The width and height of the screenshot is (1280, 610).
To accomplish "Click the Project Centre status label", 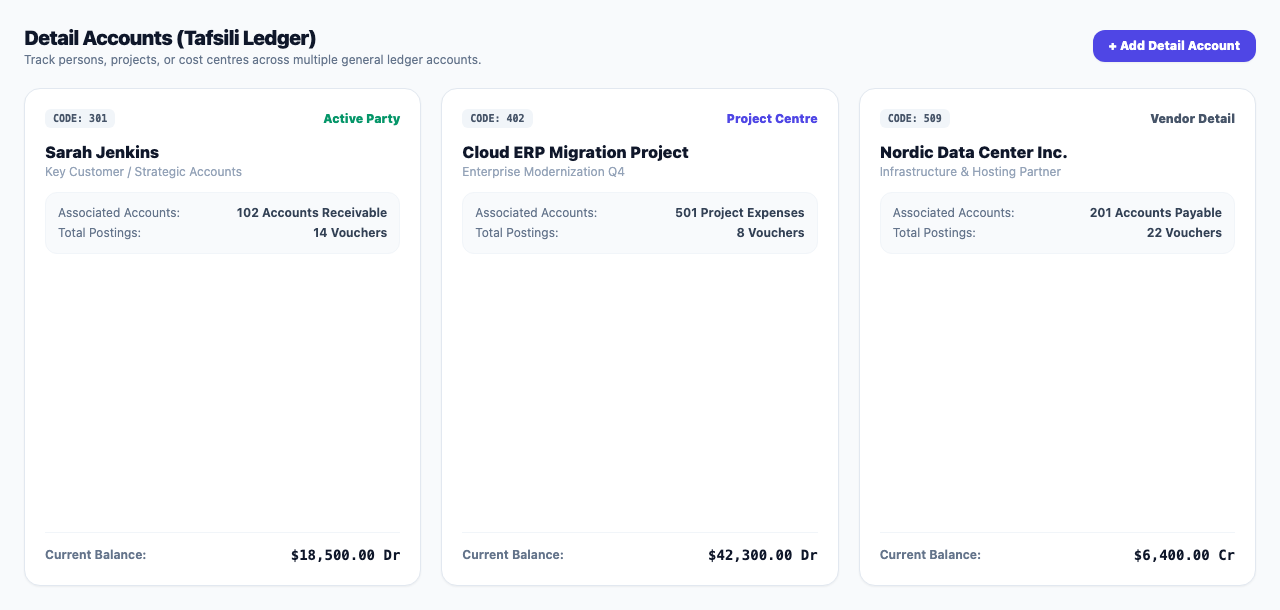I will (x=772, y=119).
